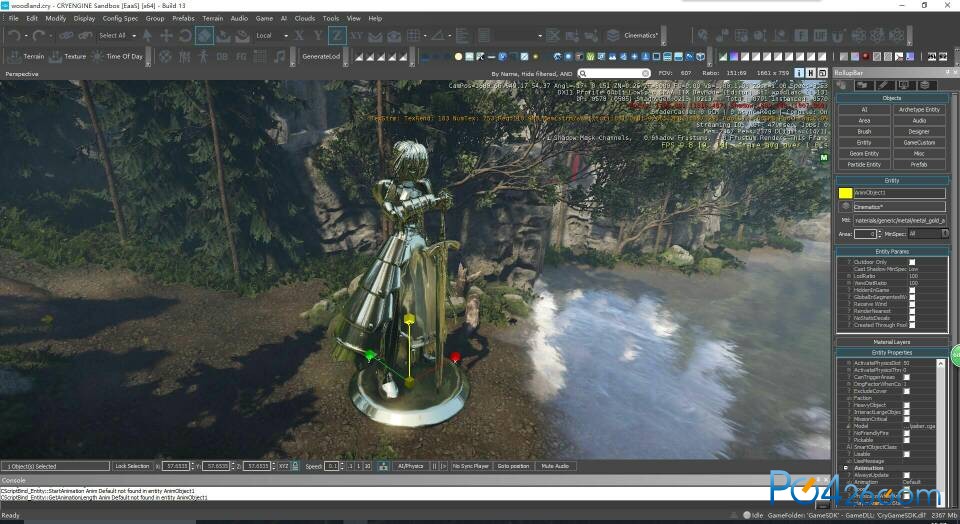960x524 pixels.
Task: Click the character figure editor icon
Action: click(x=203, y=56)
